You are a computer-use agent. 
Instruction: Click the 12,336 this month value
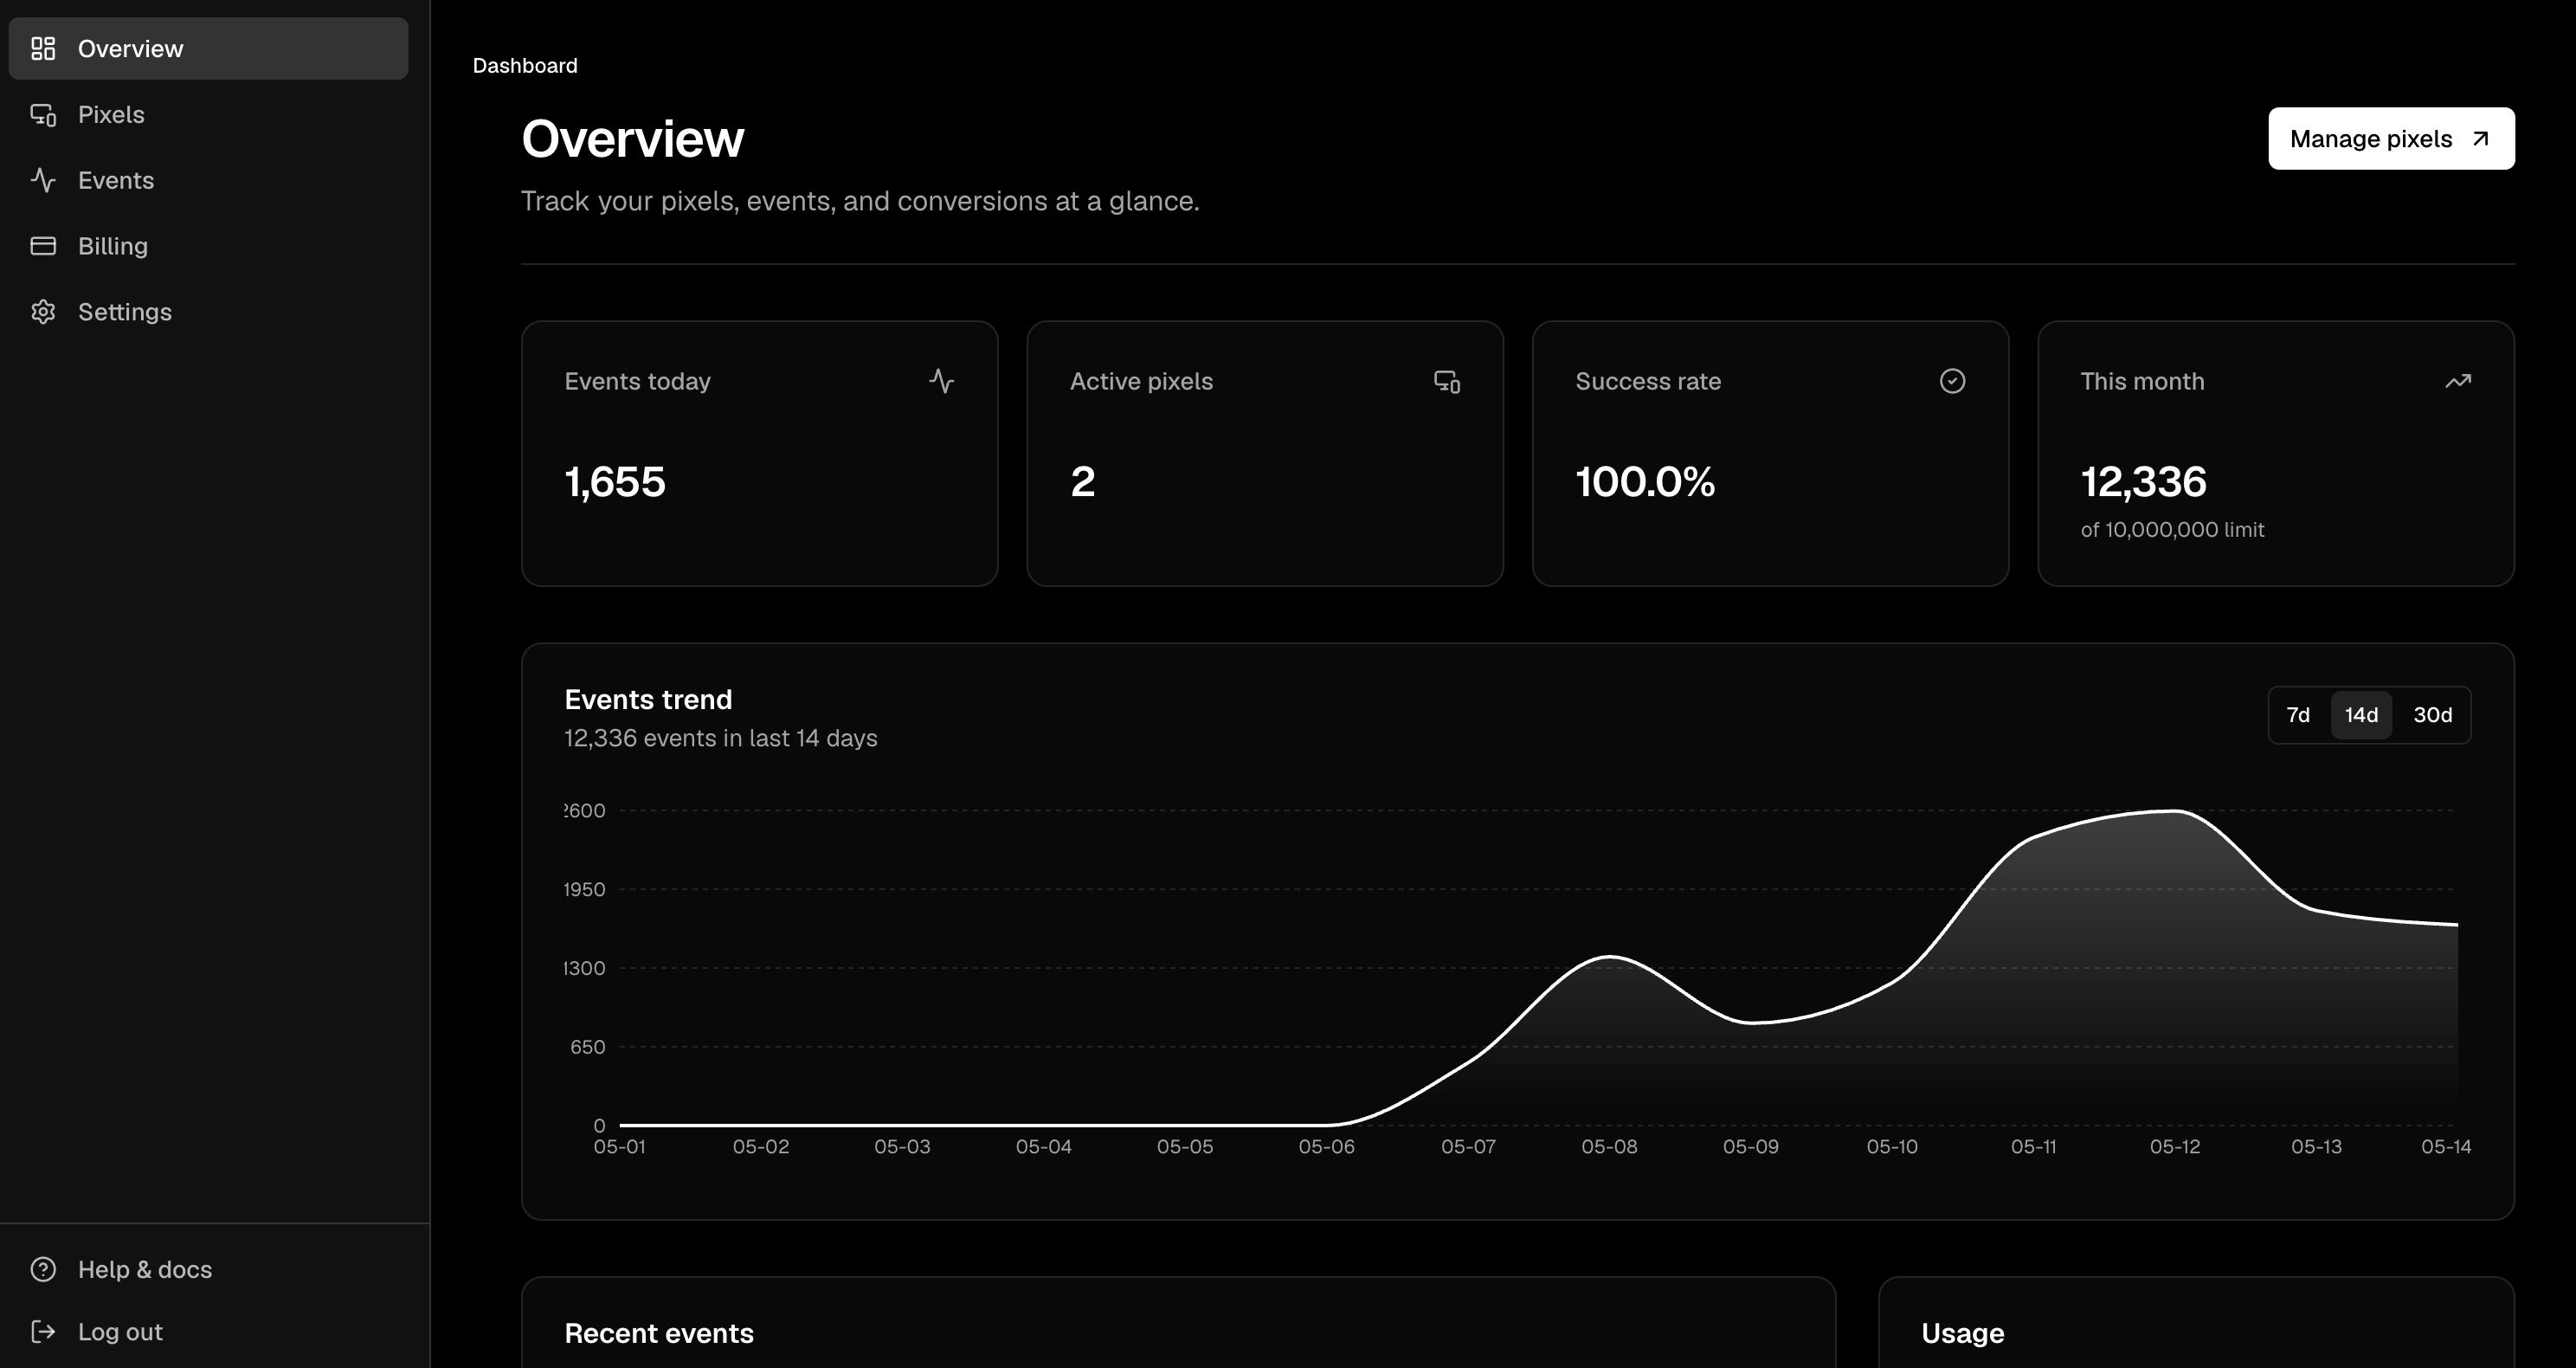(x=2143, y=481)
